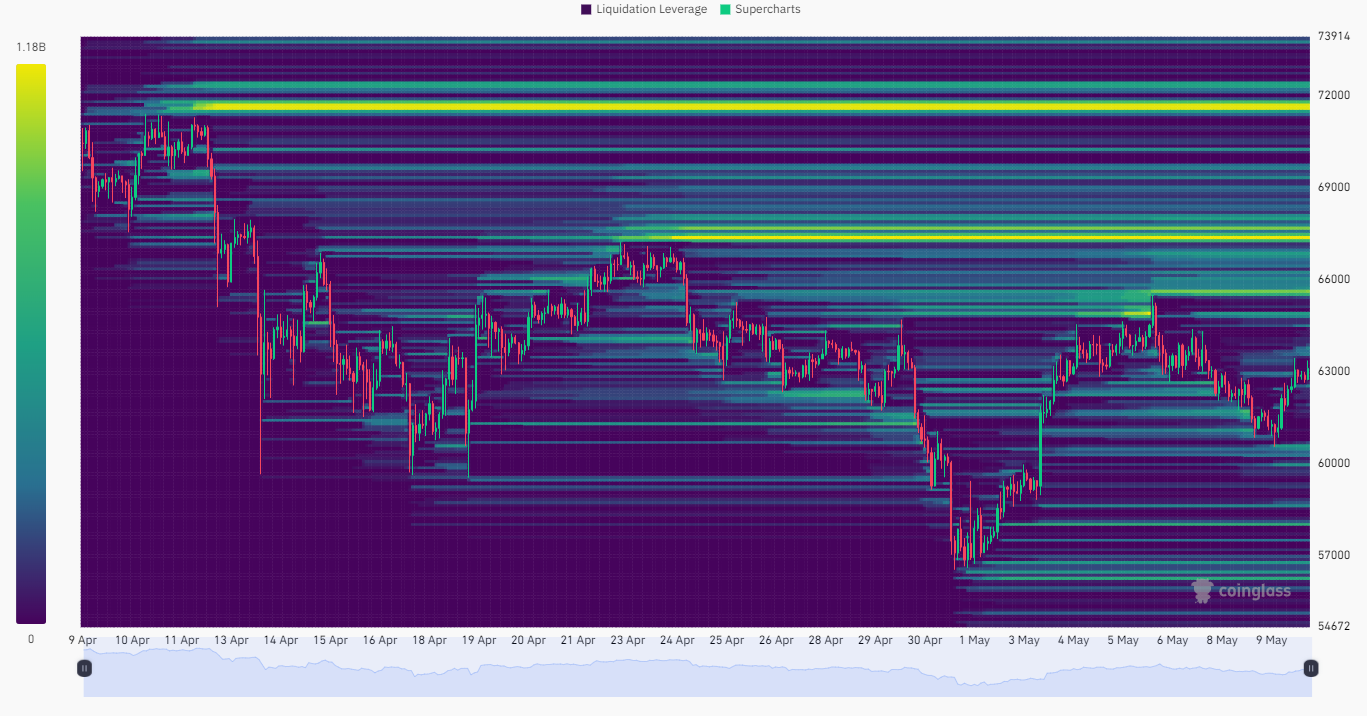Image resolution: width=1367 pixels, height=716 pixels.
Task: Click the 73914 price axis label
Action: [x=1333, y=37]
